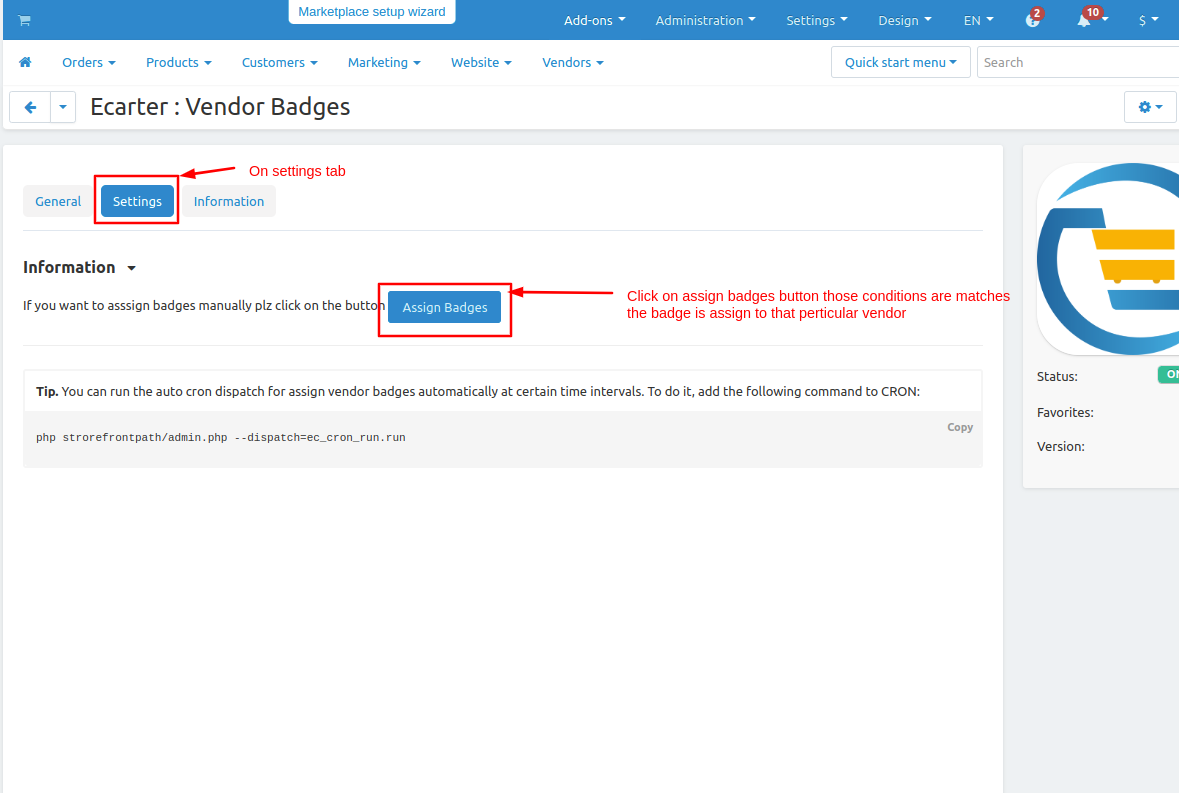Open the Marketplace setup wizard
Viewport: 1179px width, 793px height.
[371, 12]
